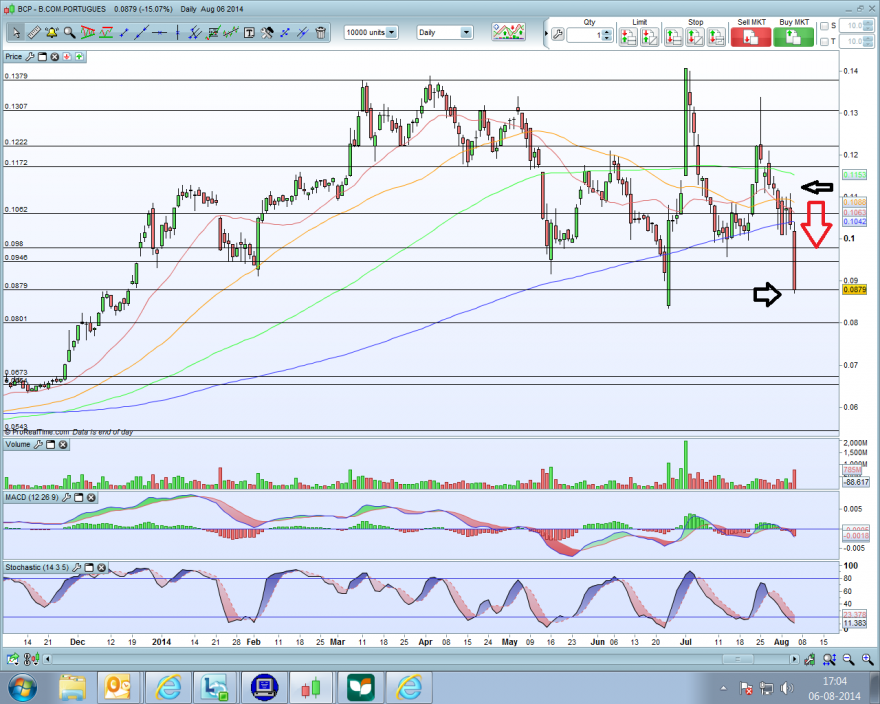Enable the S checkbox
The height and width of the screenshot is (704, 880).
pyautogui.click(x=824, y=26)
